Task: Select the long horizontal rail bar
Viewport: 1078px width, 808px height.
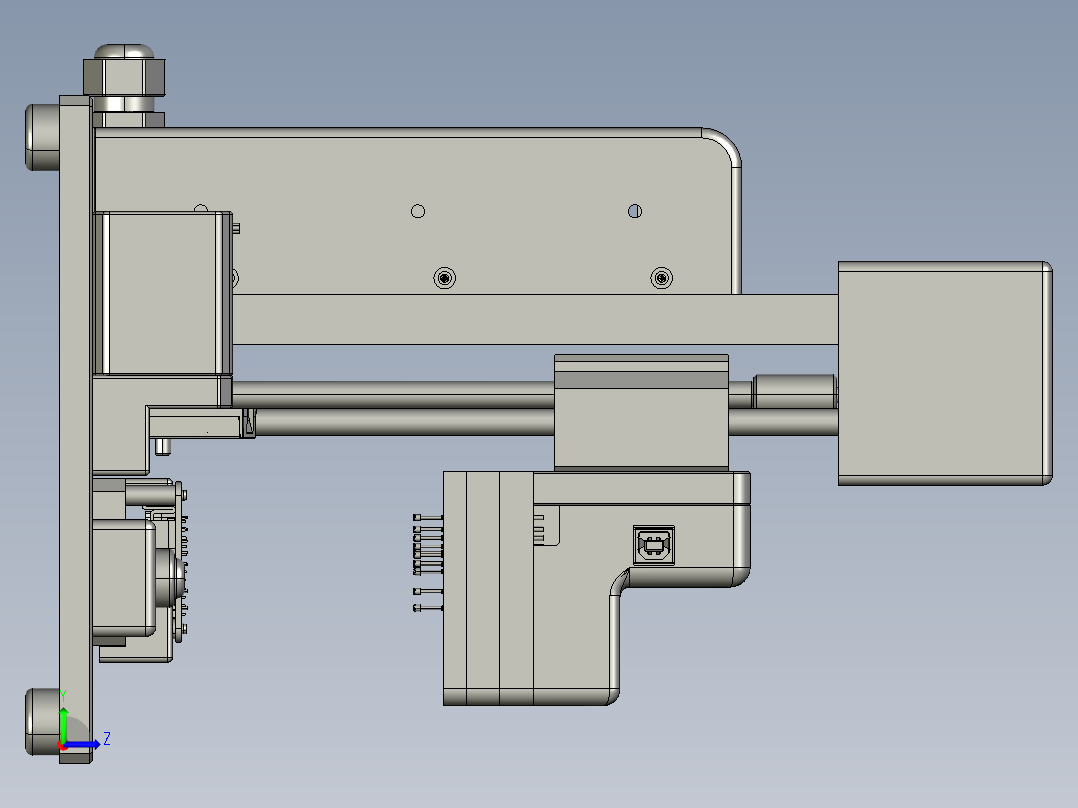Action: pos(535,319)
